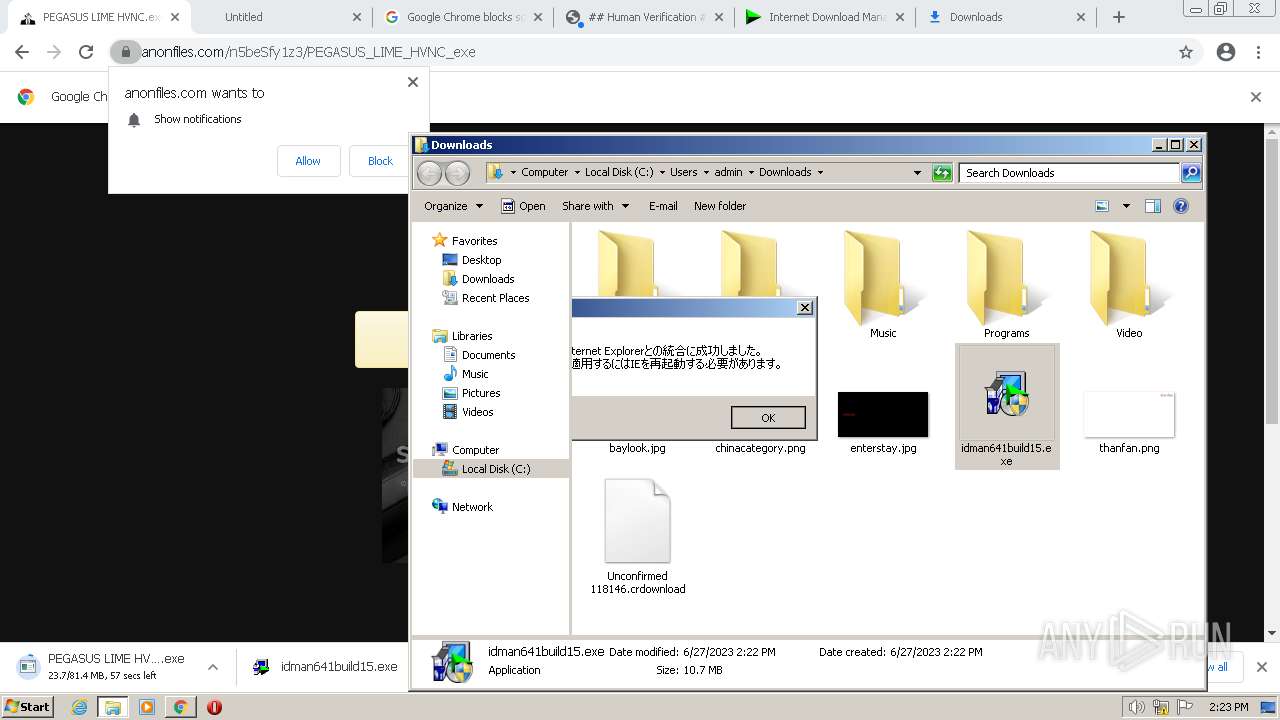1280x720 pixels.
Task: Select Pictures library
Action: (x=481, y=393)
